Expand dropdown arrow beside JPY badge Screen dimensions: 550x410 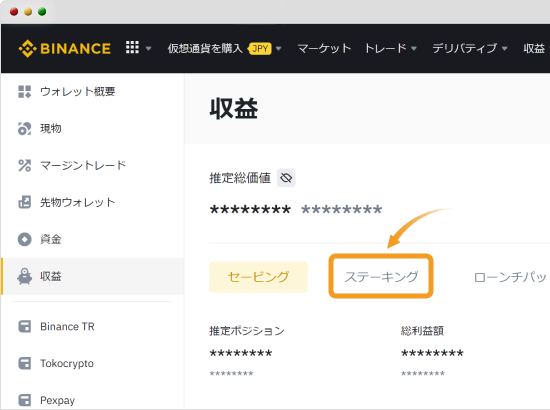pyautogui.click(x=279, y=48)
